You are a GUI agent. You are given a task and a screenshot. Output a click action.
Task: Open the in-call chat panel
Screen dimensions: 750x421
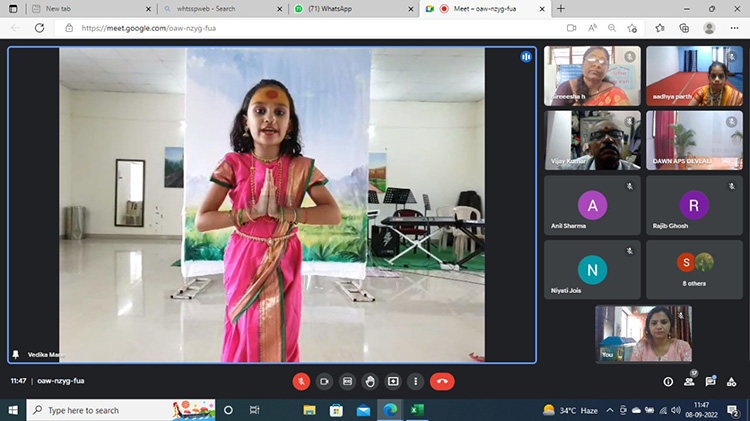tap(710, 381)
